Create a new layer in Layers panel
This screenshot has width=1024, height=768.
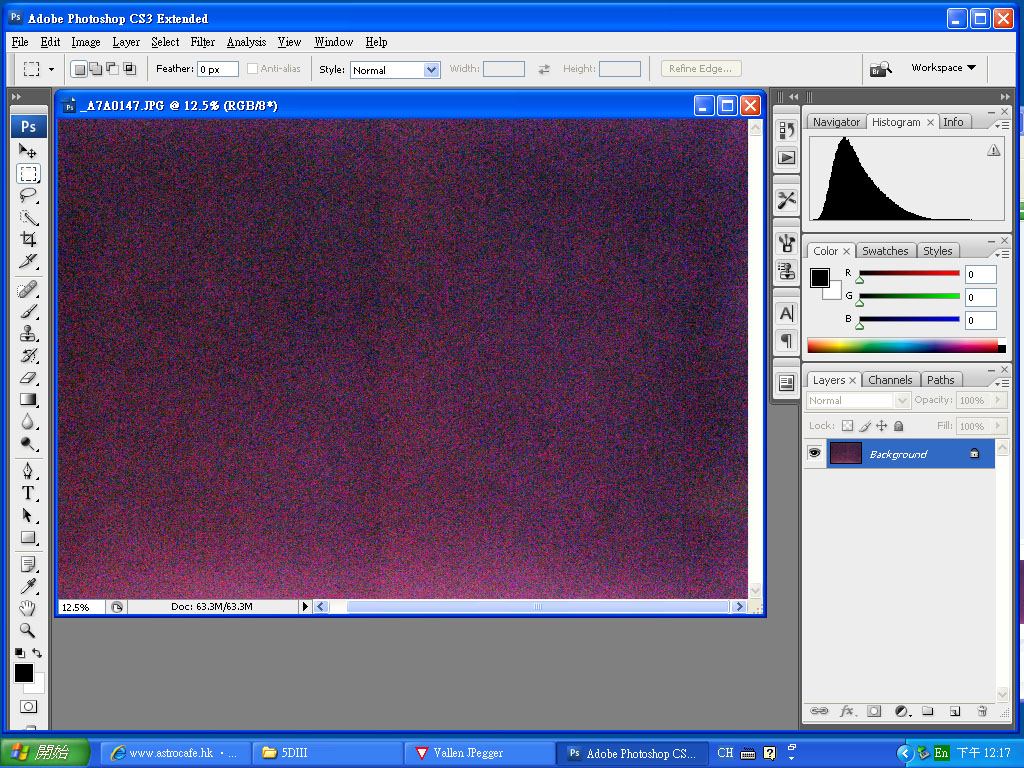coord(955,711)
